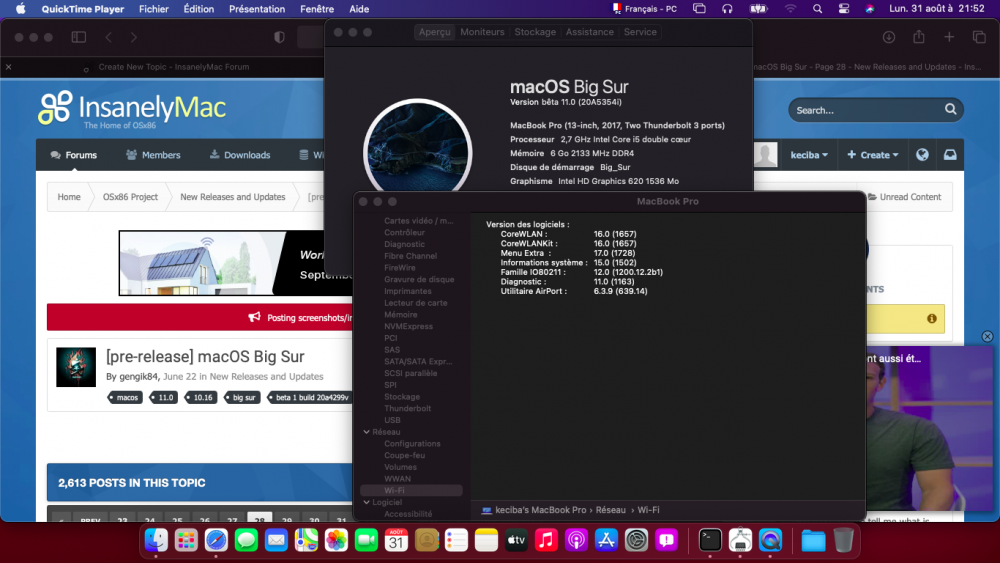This screenshot has width=1000, height=563.
Task: Open Control Center in menu bar
Action: (x=843, y=9)
